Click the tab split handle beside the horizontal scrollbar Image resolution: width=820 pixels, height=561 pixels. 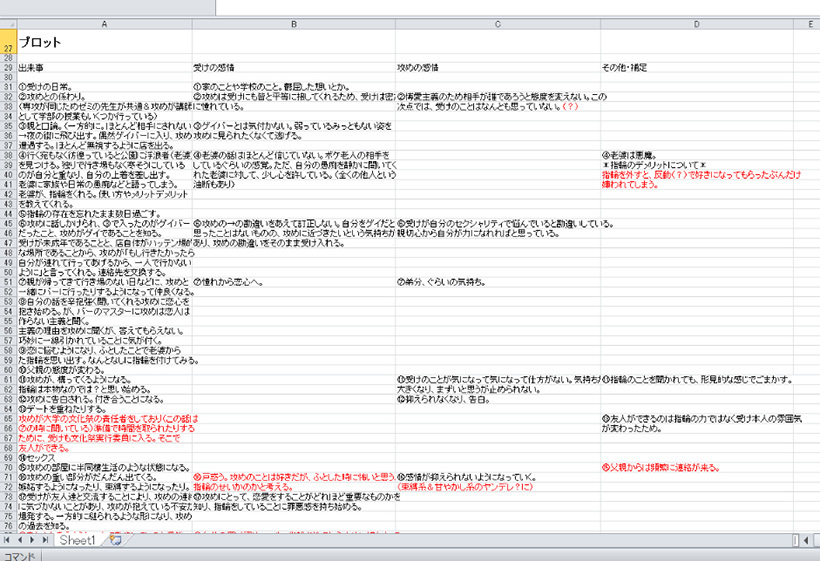click(795, 540)
